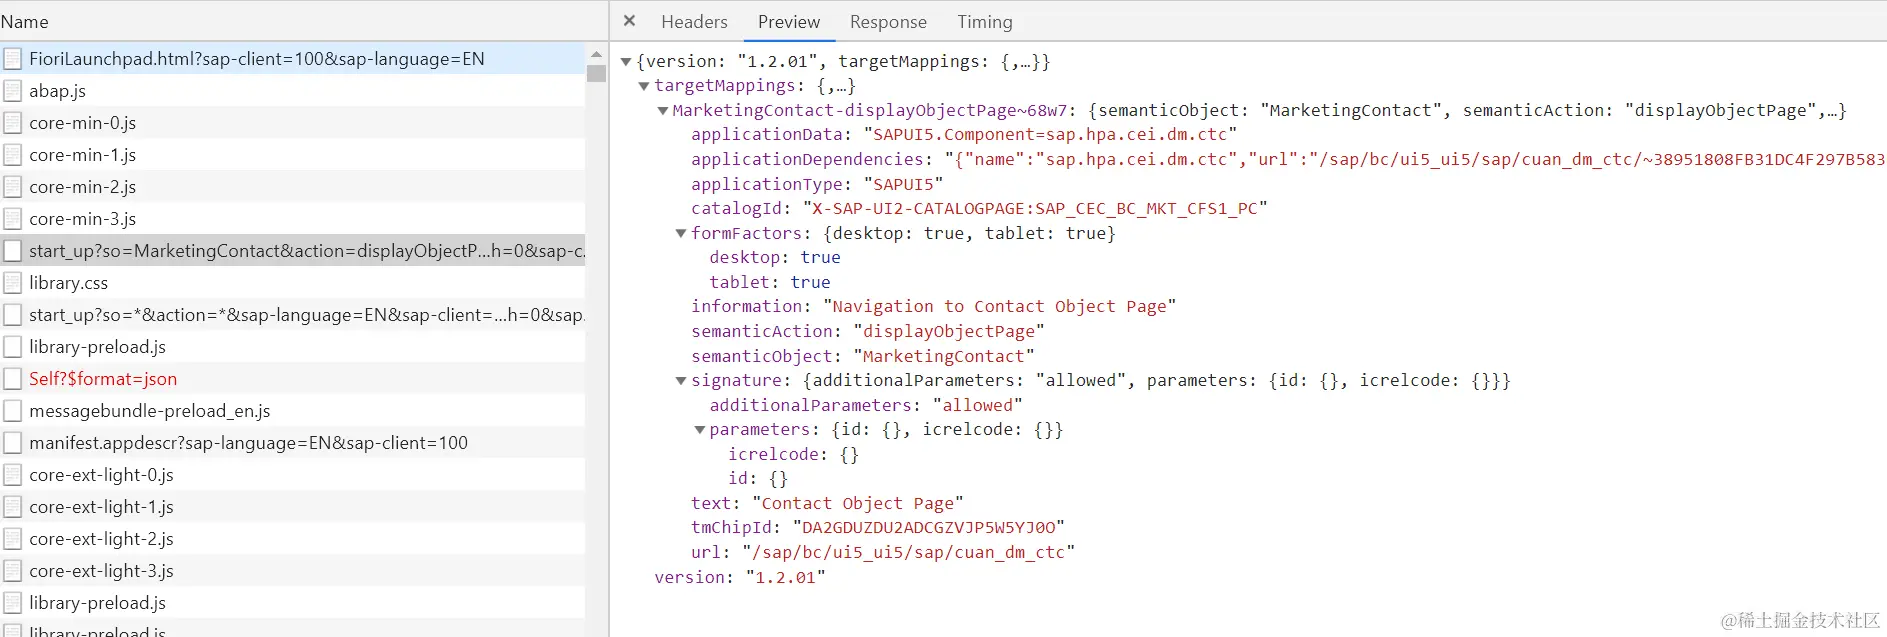Viewport: 1887px width, 637px height.
Task: Select the core-ext-light-2.js request
Action: pyautogui.click(x=292, y=539)
